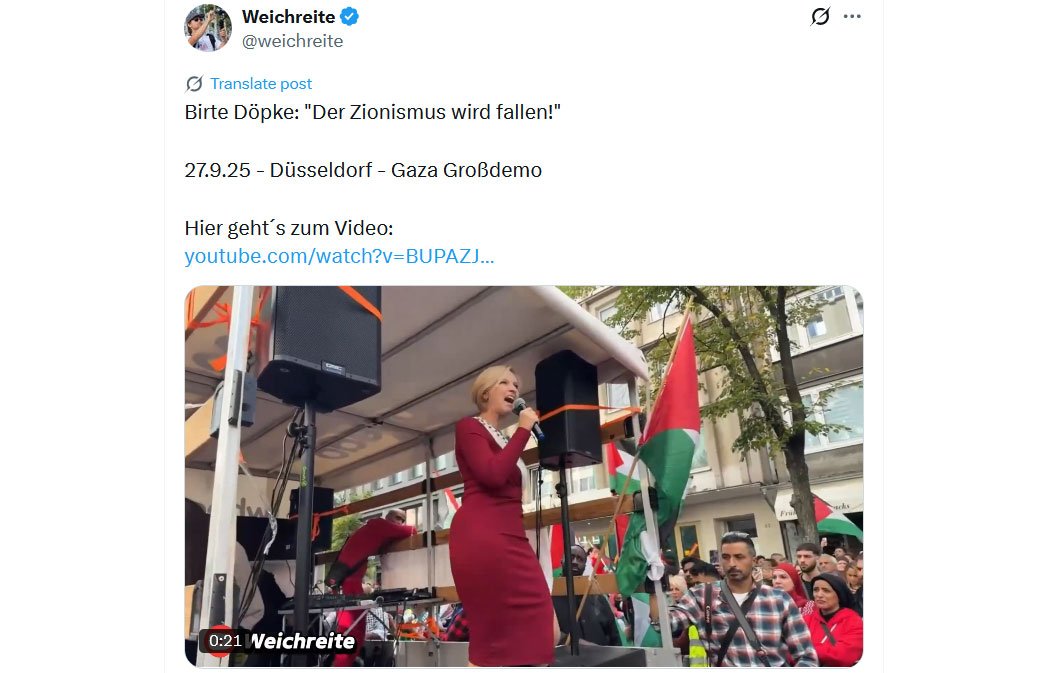Play the embedded demo video
Screen dimensions: 1050x673
pos(524,476)
